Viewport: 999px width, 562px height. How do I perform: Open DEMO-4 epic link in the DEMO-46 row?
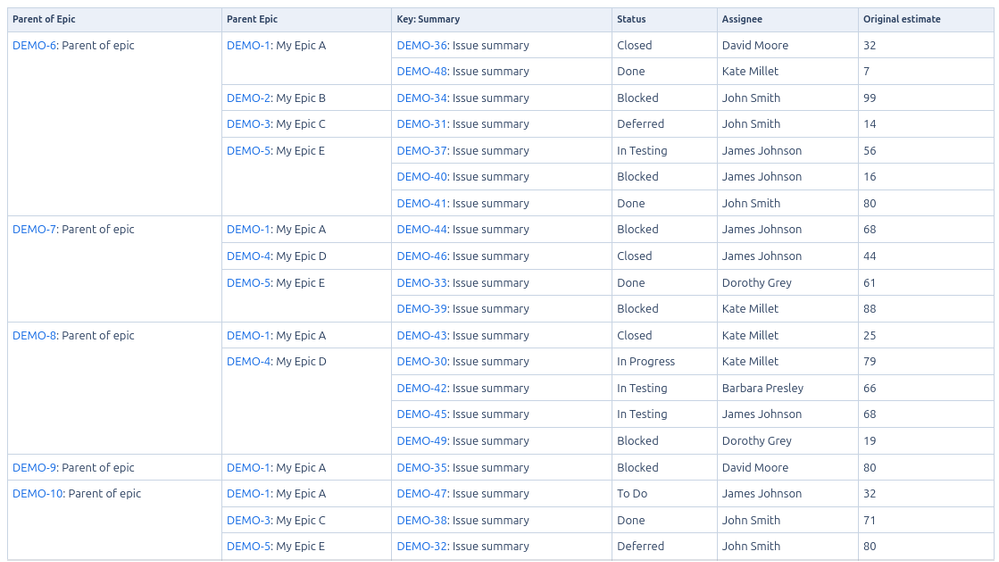coord(249,256)
